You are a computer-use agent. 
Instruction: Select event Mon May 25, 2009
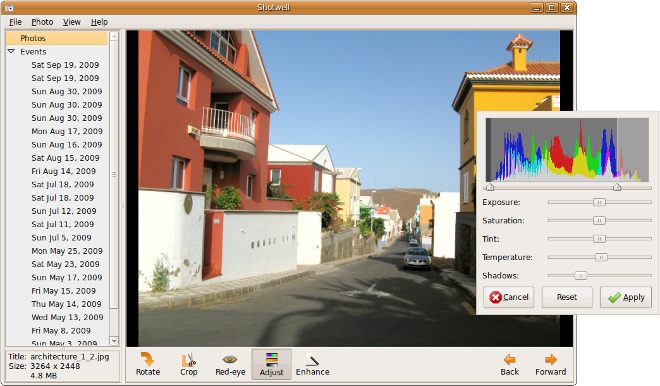[67, 251]
